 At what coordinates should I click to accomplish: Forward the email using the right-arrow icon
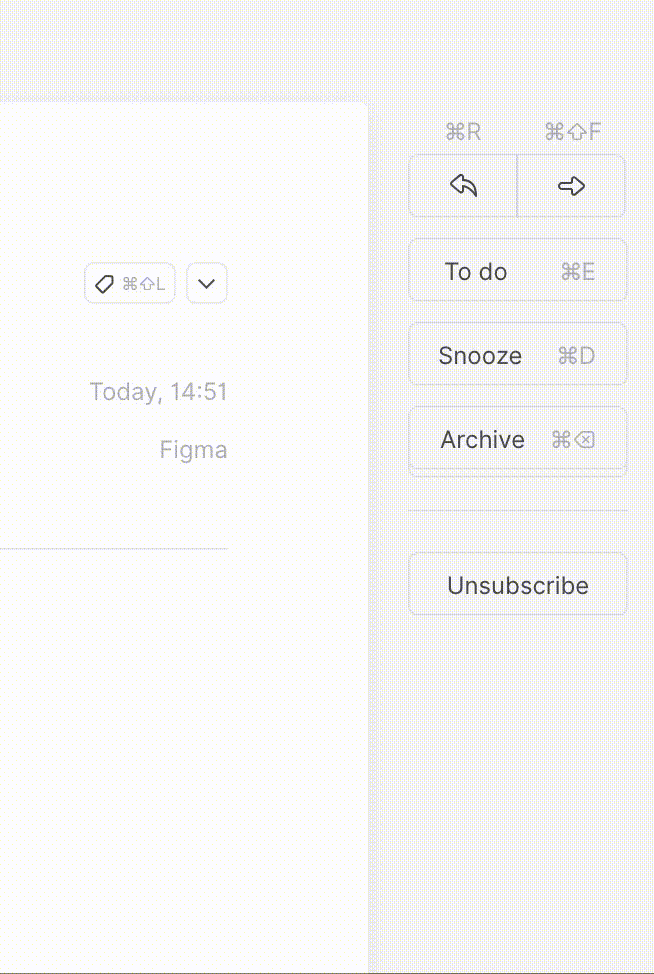[x=571, y=186]
